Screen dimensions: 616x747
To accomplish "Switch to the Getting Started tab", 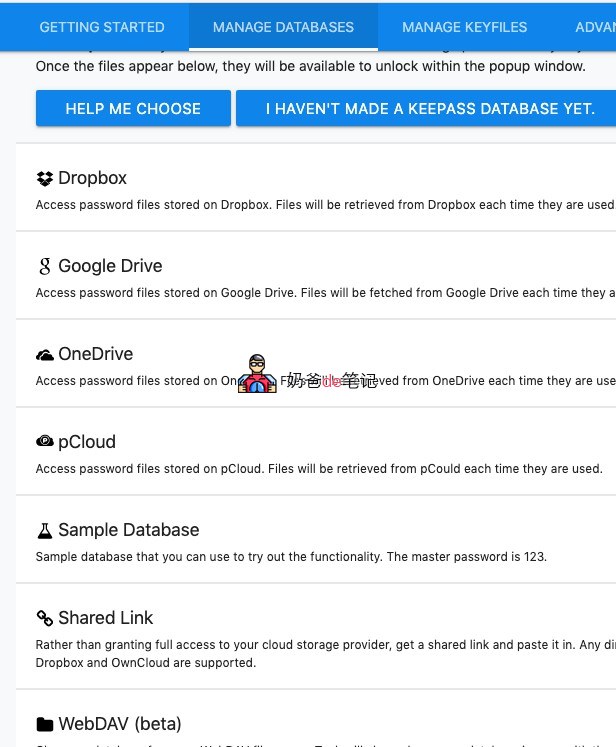I will 102,27.
